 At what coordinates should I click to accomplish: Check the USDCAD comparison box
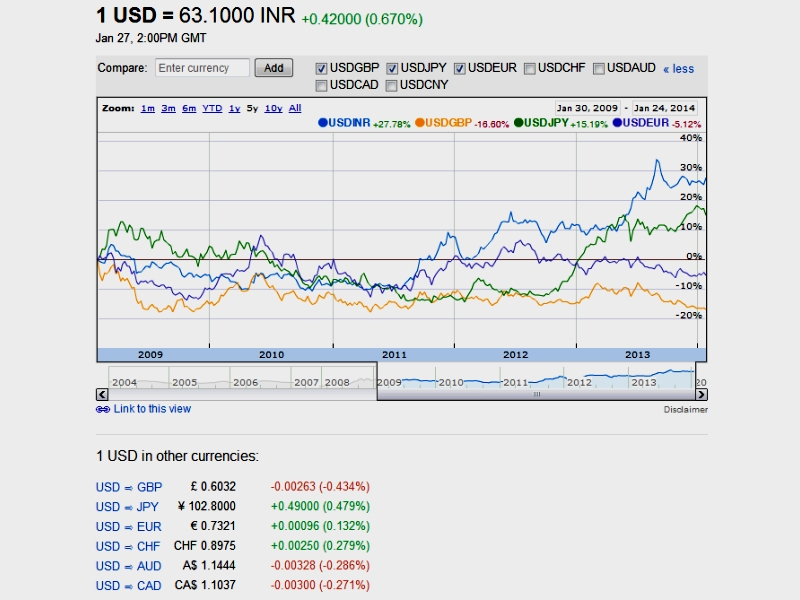click(x=322, y=86)
